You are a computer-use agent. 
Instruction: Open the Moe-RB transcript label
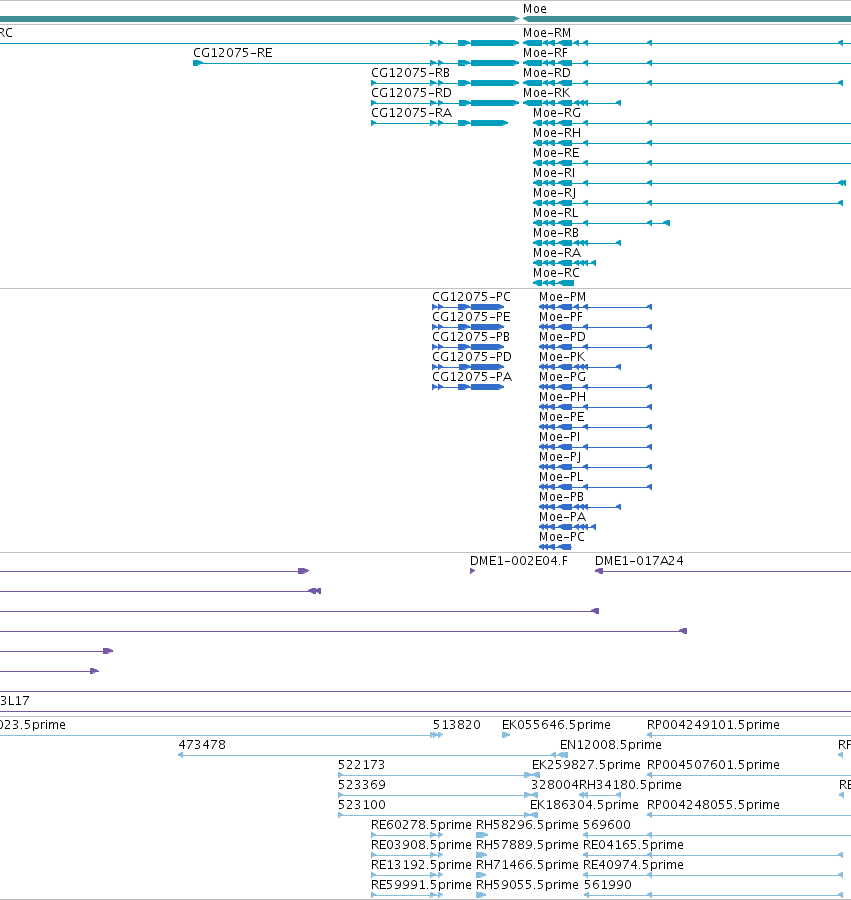[x=555, y=233]
